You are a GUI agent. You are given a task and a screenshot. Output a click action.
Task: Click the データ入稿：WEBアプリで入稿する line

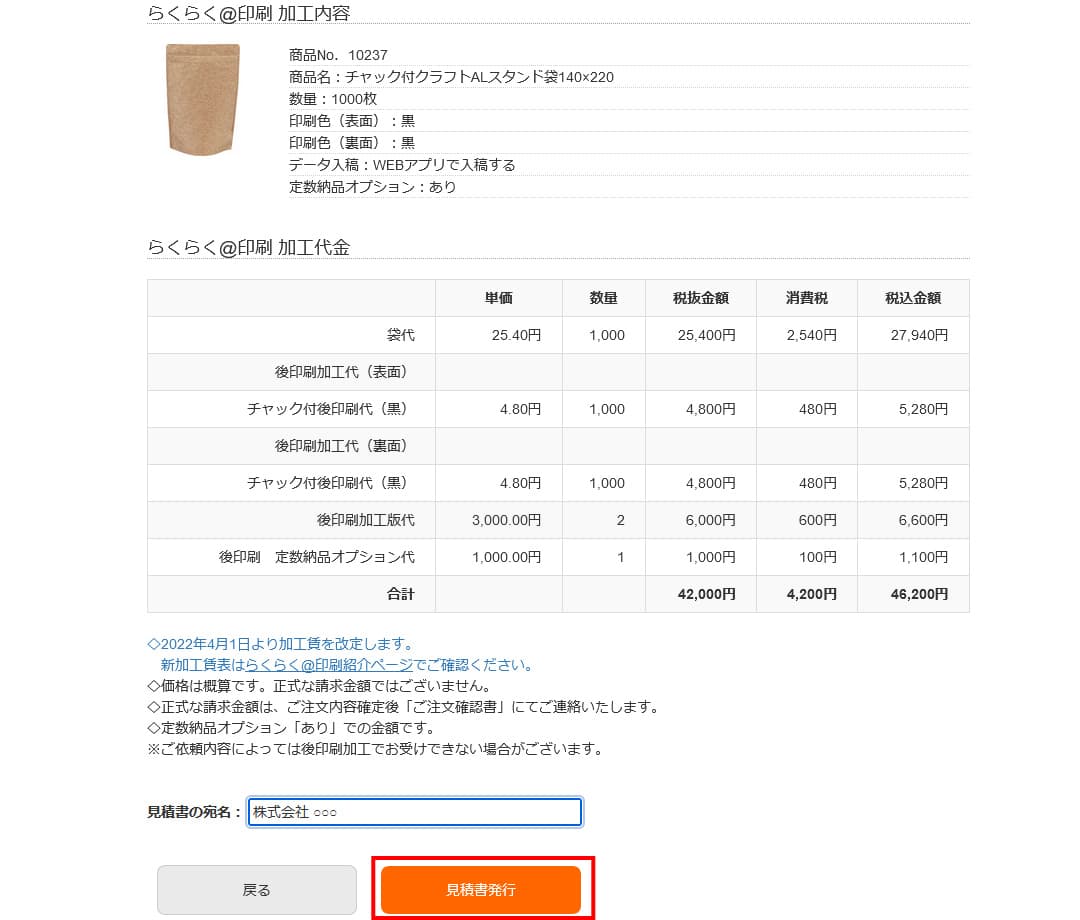(402, 165)
